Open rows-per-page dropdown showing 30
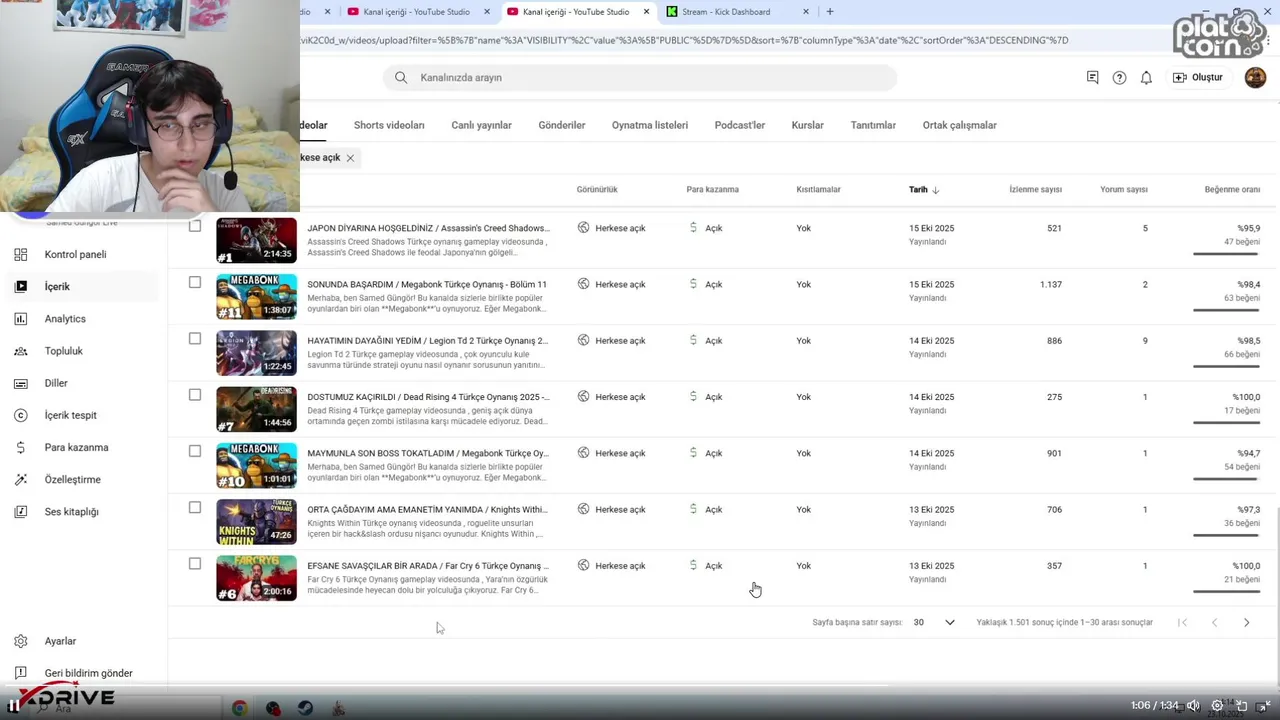 coord(934,622)
